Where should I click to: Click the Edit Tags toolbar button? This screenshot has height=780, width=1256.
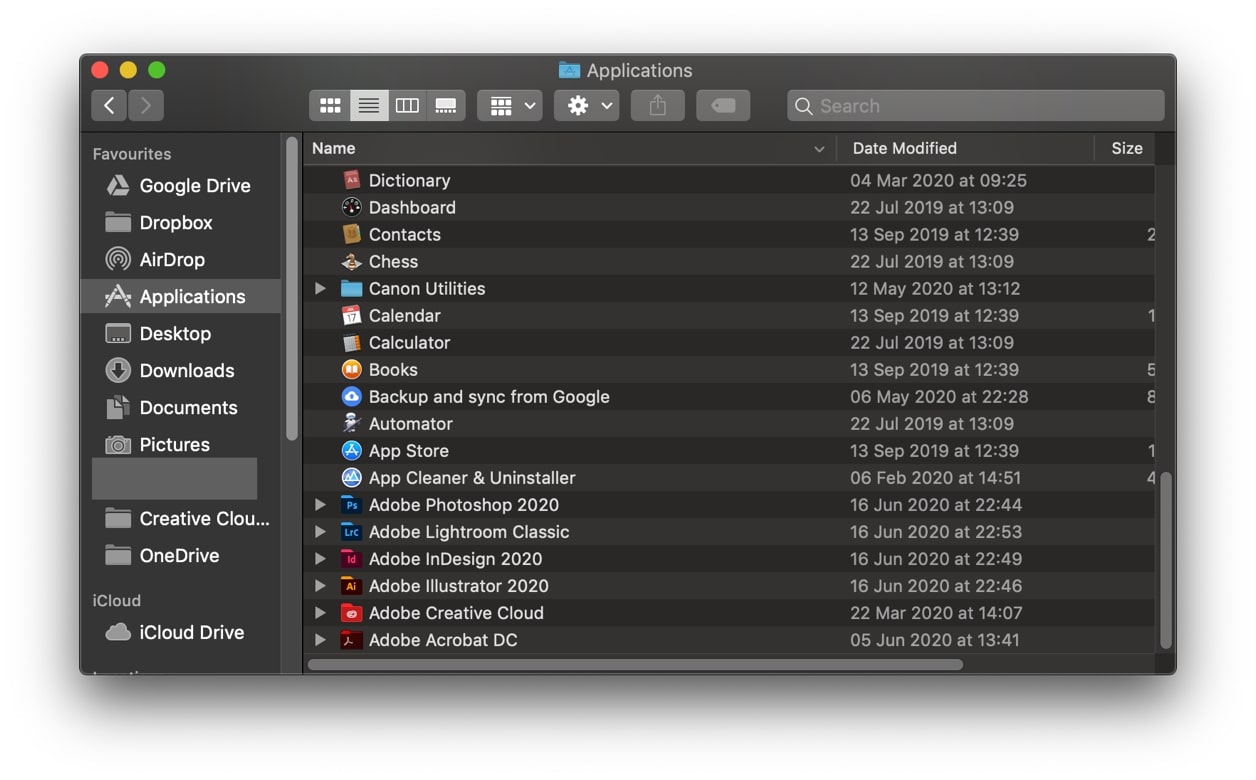pos(723,105)
